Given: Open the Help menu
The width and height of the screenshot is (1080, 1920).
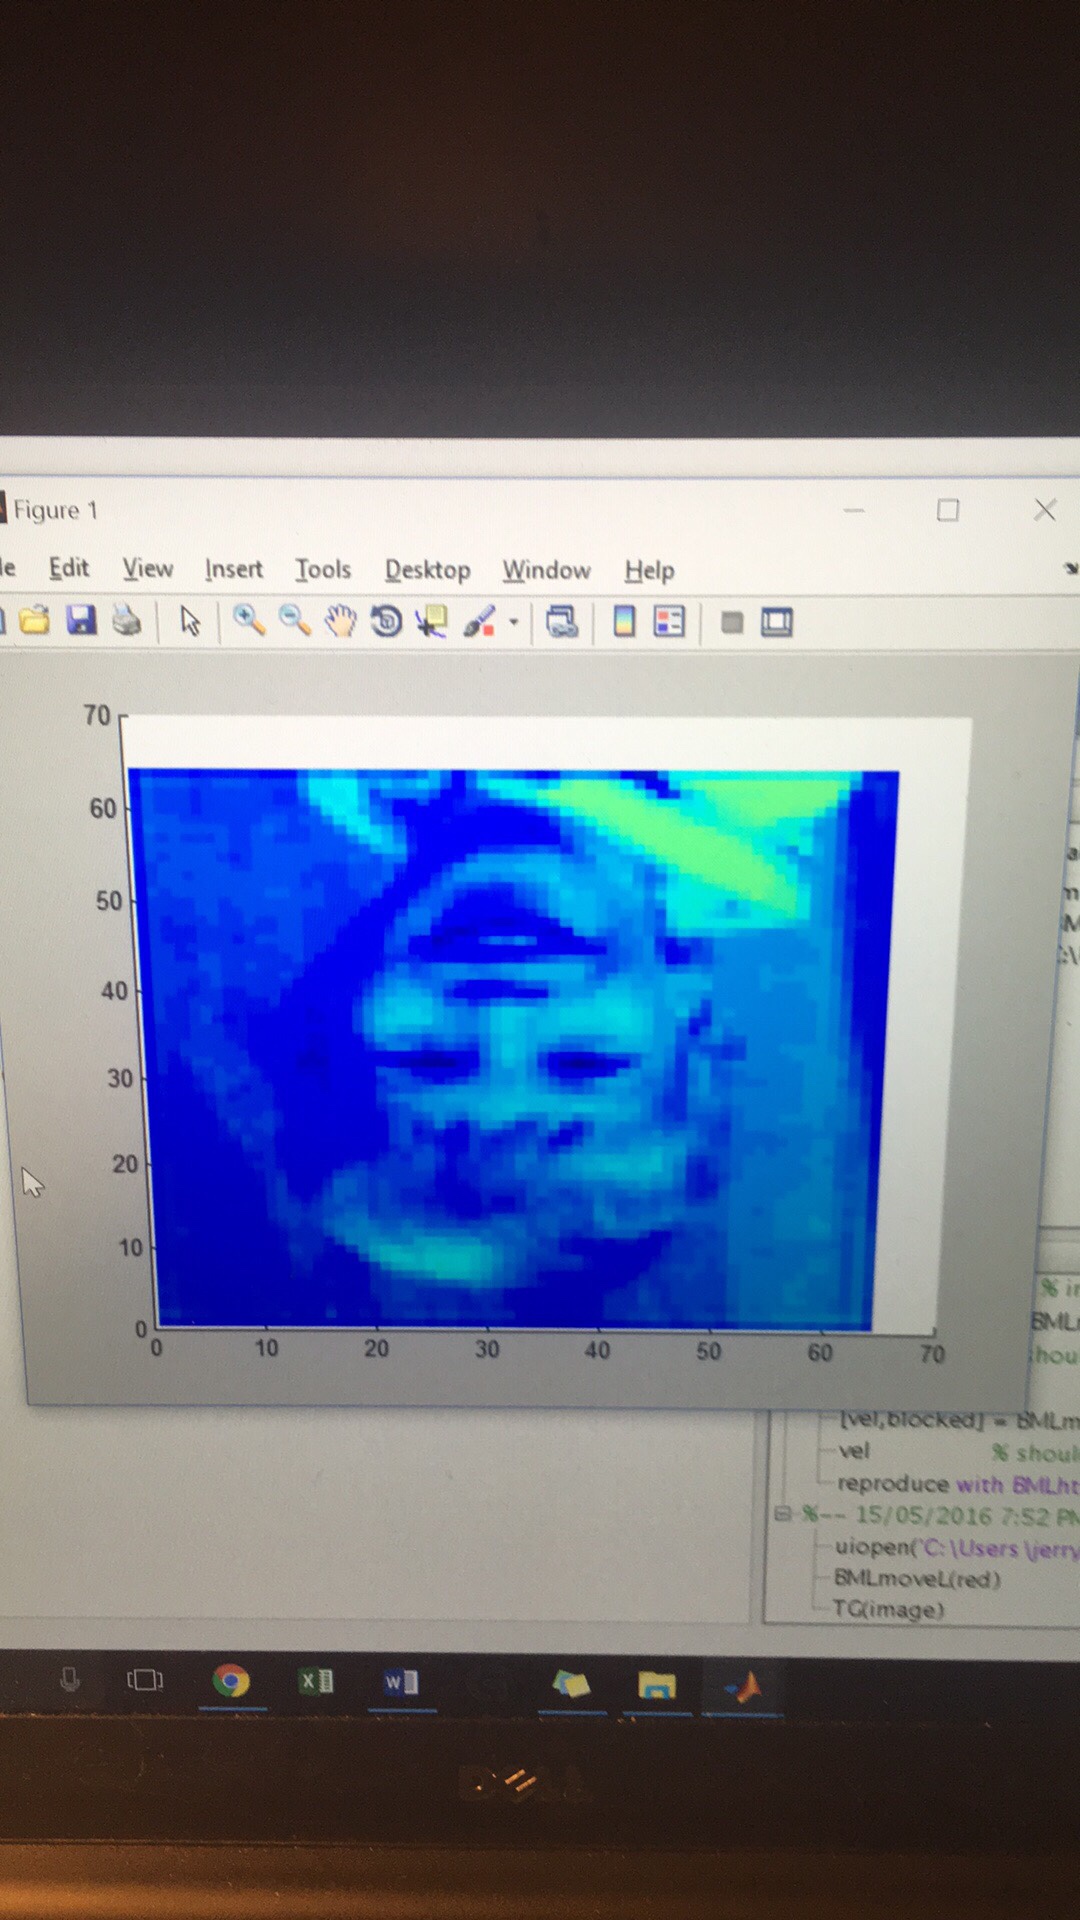Looking at the screenshot, I should tap(650, 571).
